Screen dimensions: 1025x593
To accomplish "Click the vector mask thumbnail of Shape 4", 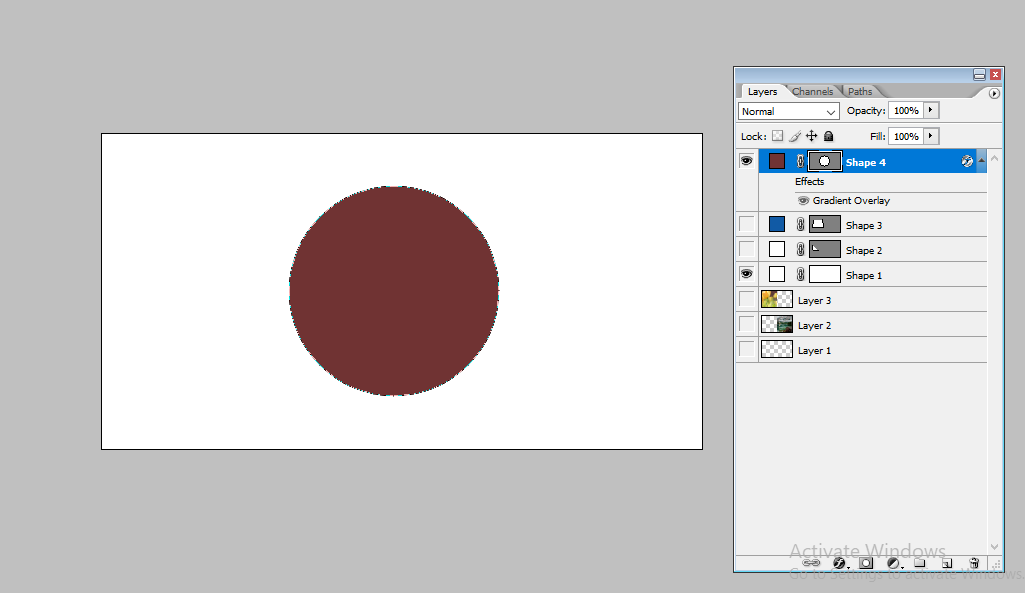I will pos(825,161).
